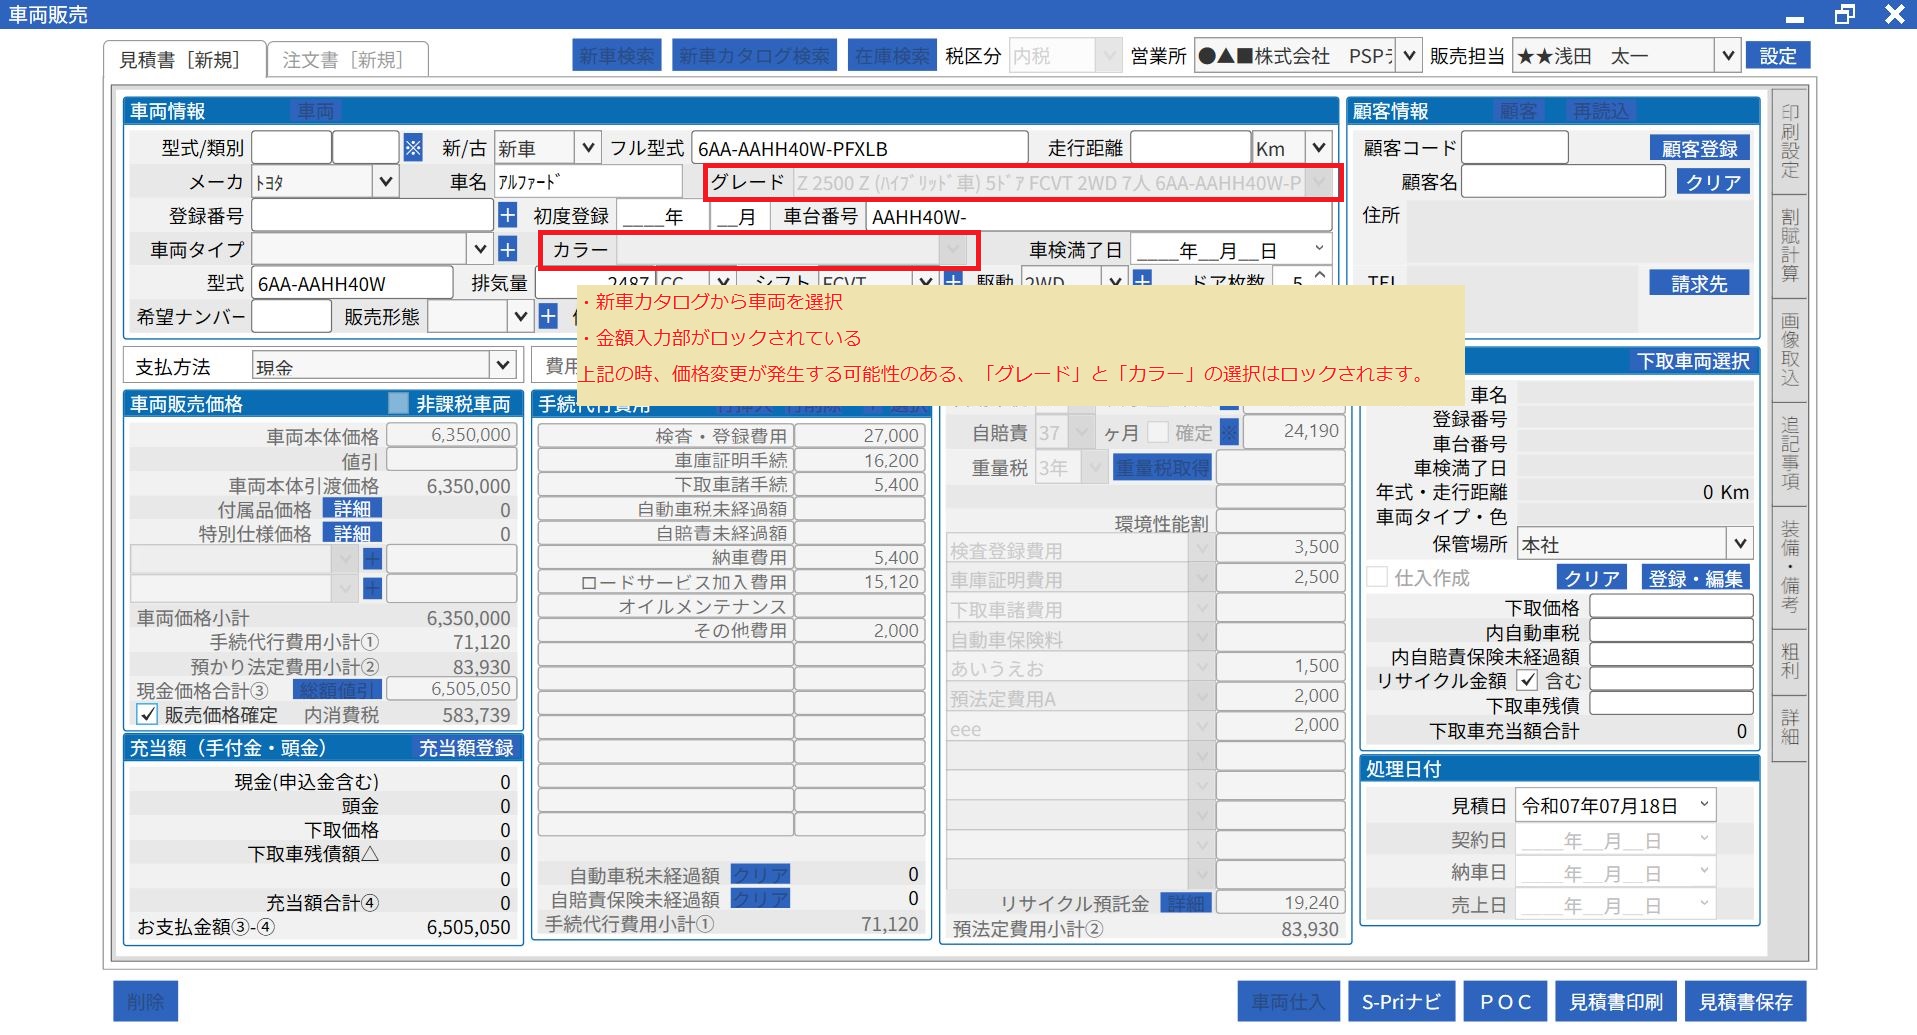Screen dimensions: 1917x1035
Task: Open the 見積日 date picker dropdown
Action: pos(1704,805)
